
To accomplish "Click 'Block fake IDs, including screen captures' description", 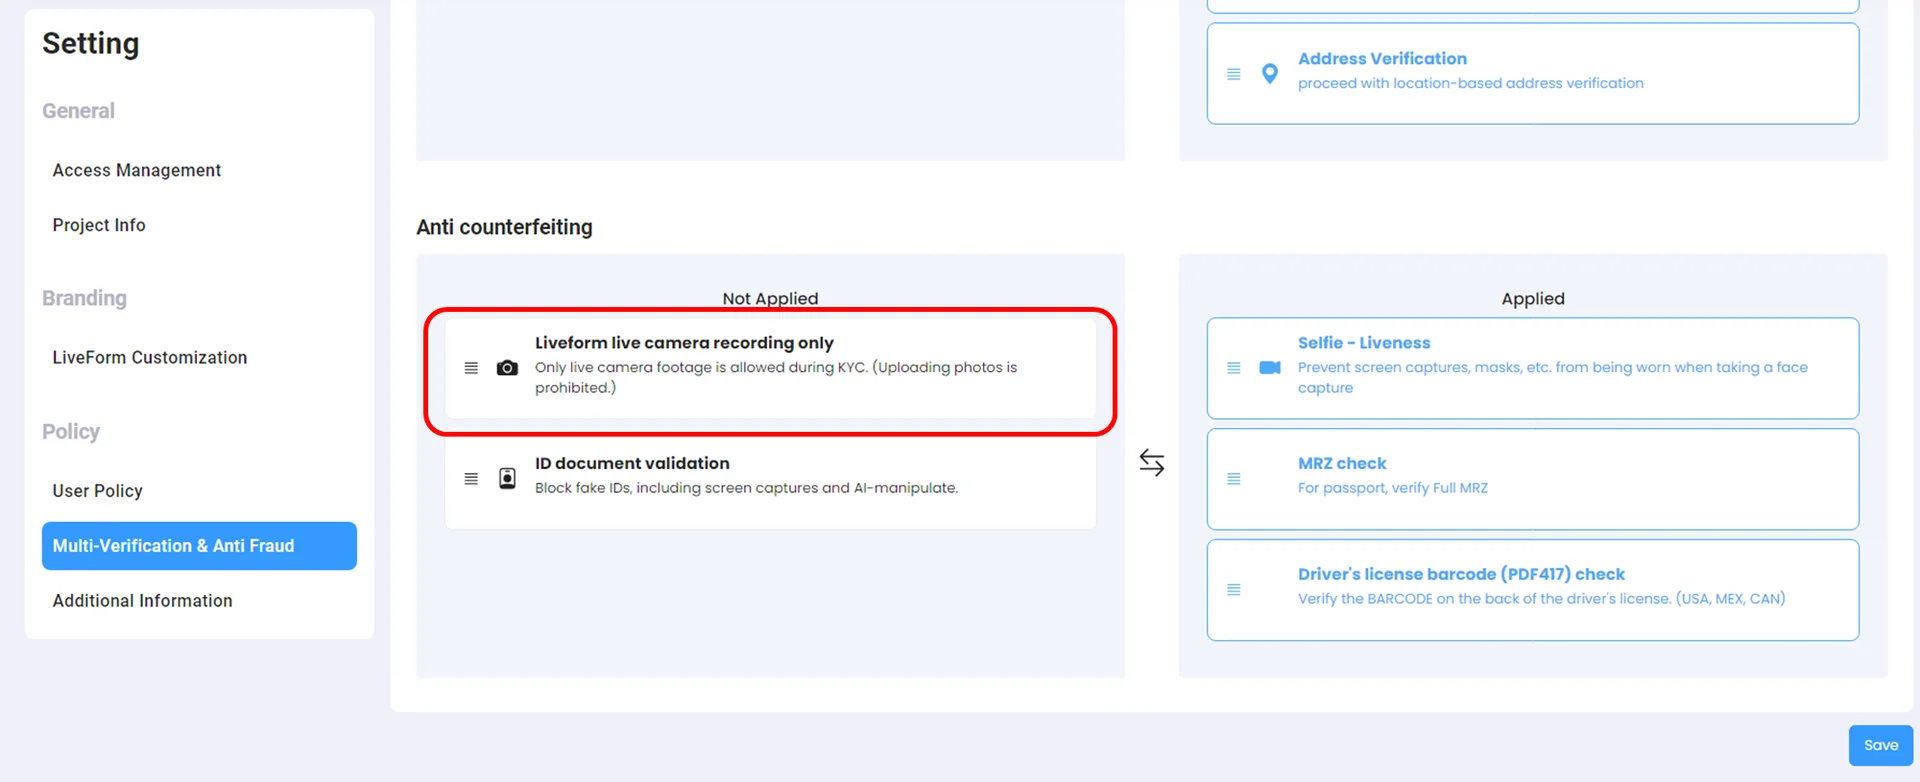I will click(x=746, y=488).
